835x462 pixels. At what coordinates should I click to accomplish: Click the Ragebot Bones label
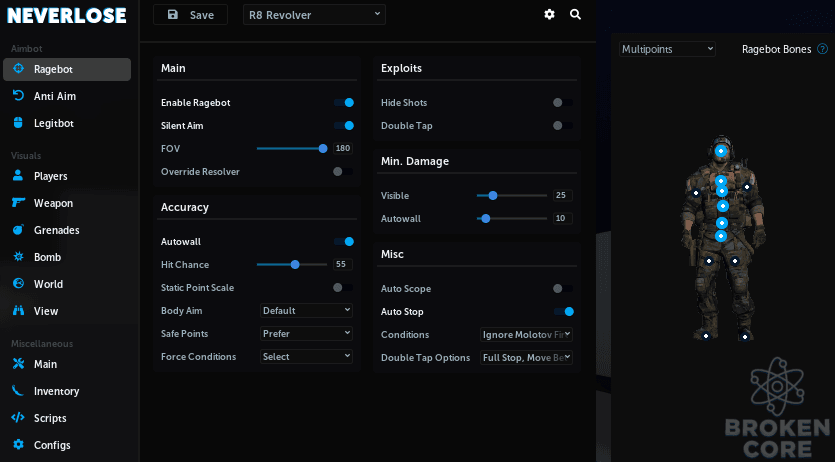(776, 50)
